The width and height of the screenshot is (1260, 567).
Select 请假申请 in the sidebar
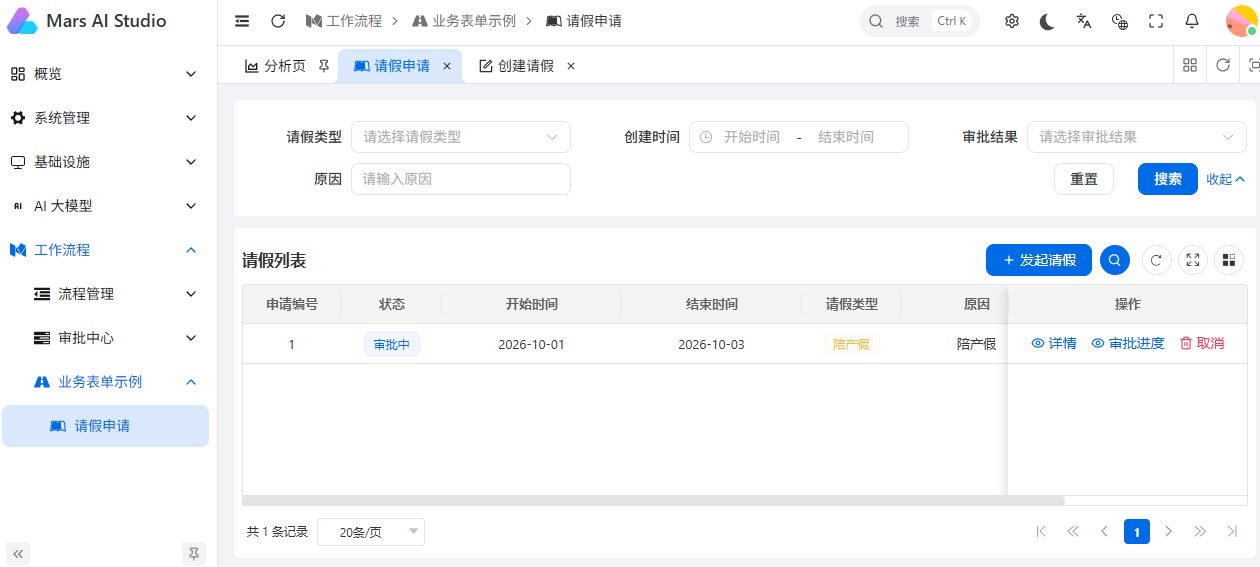point(105,426)
